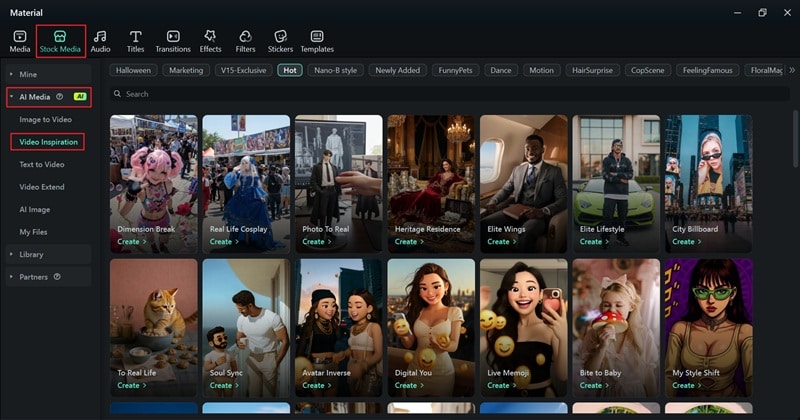Click Create on Heritage Residence card
Image resolution: width=800 pixels, height=420 pixels.
409,242
